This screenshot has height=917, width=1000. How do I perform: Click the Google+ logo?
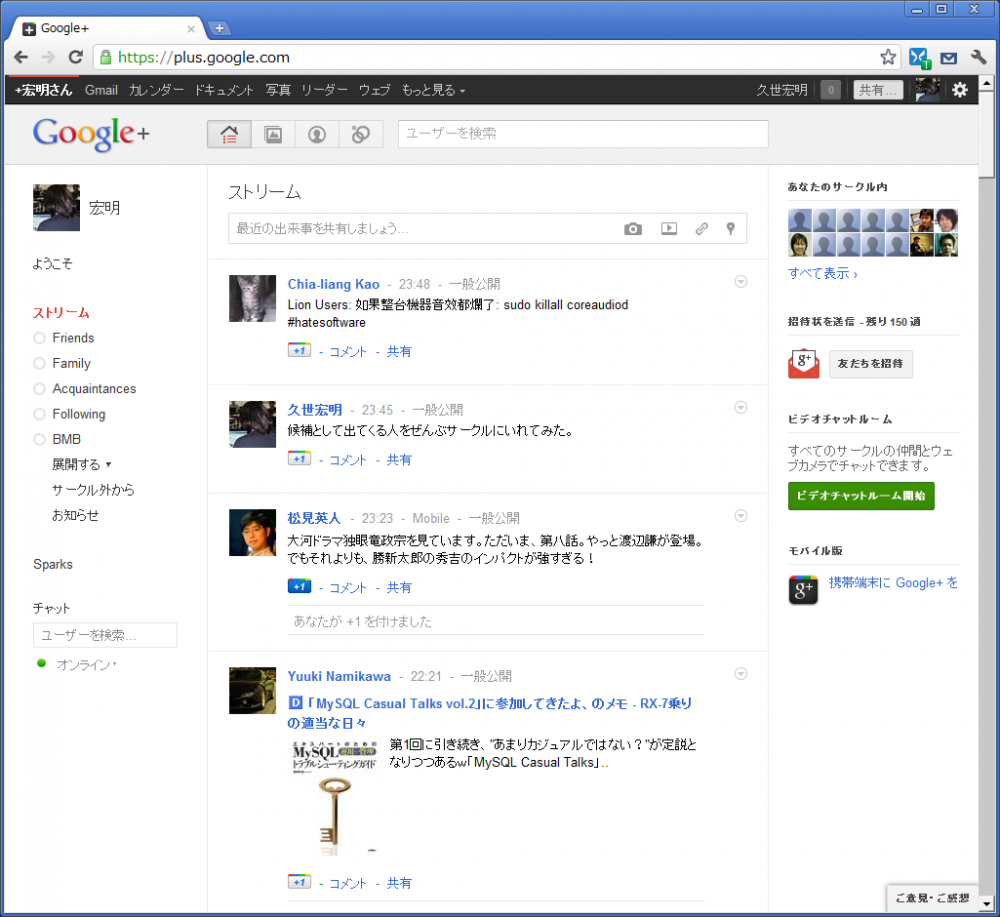91,134
